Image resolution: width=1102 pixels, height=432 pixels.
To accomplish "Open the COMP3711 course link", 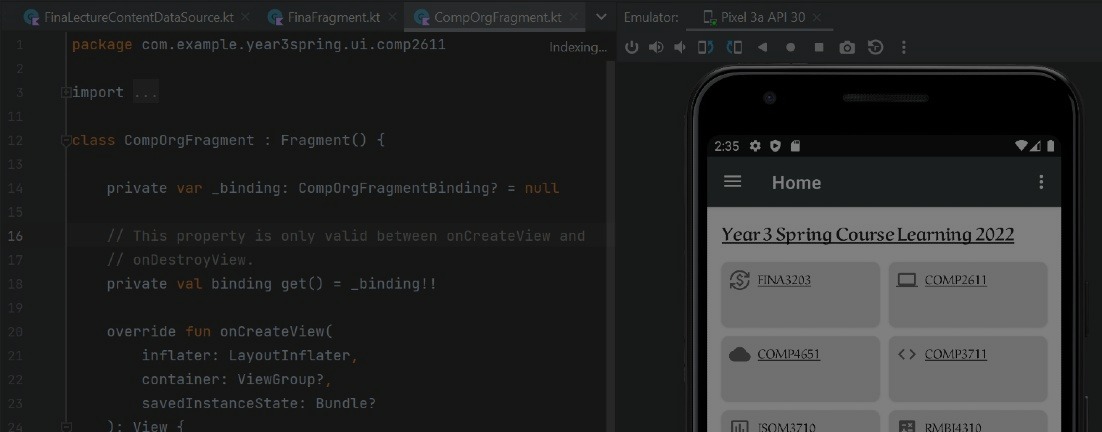I will tap(955, 355).
